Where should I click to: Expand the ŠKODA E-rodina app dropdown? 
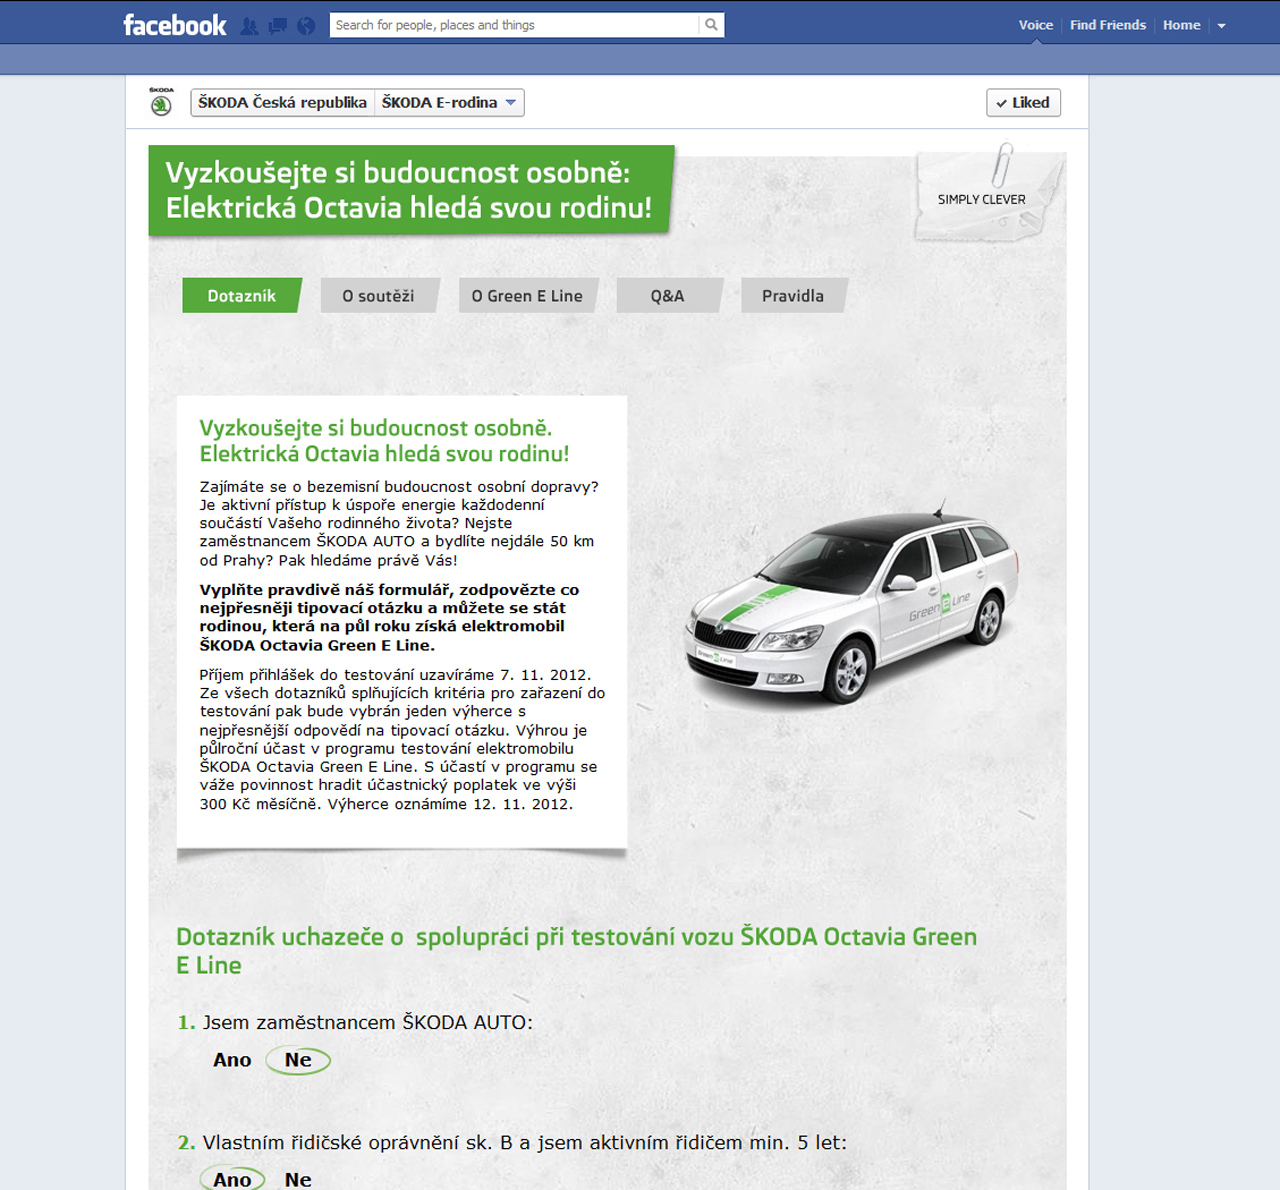tap(449, 102)
